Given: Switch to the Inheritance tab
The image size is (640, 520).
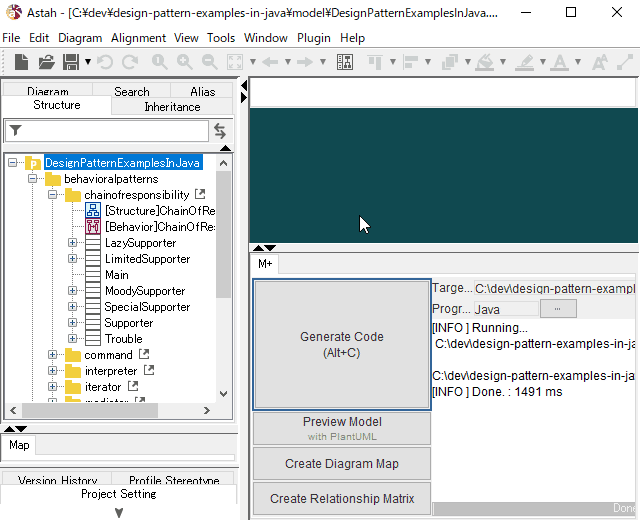Looking at the screenshot, I should pos(172,107).
